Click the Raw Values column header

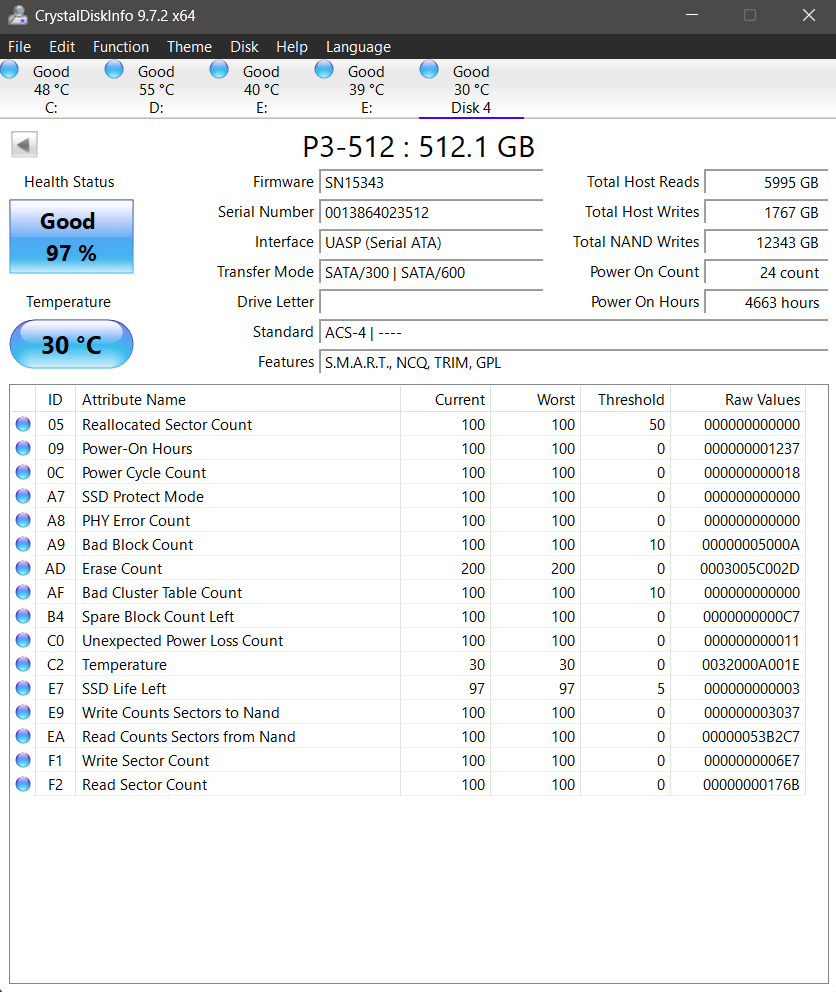tap(738, 400)
